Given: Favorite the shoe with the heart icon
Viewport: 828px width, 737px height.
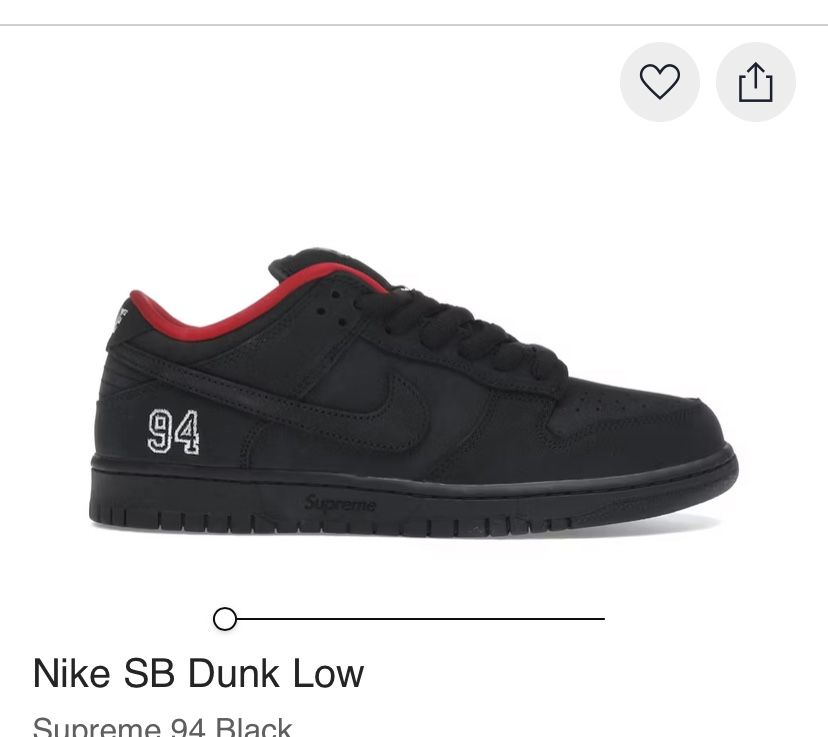Looking at the screenshot, I should [660, 82].
